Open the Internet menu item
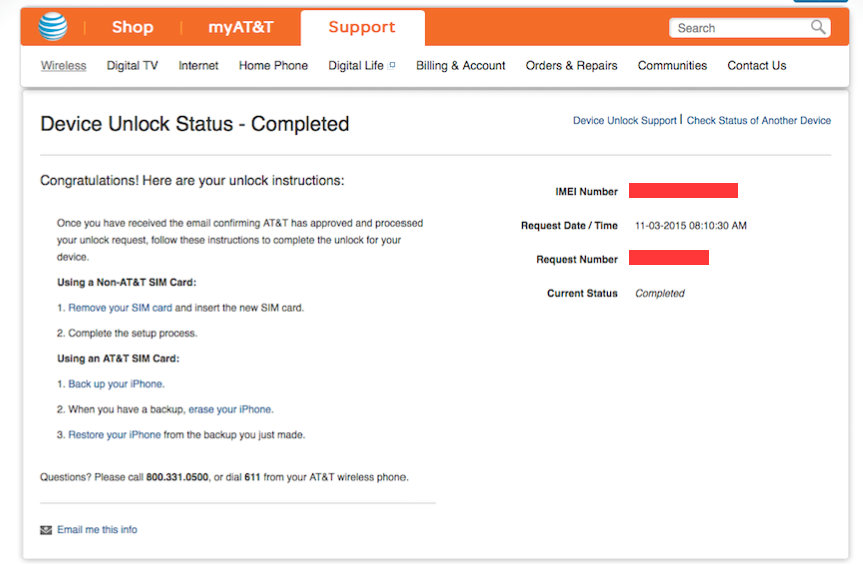Screen dimensions: 863x566 [198, 66]
